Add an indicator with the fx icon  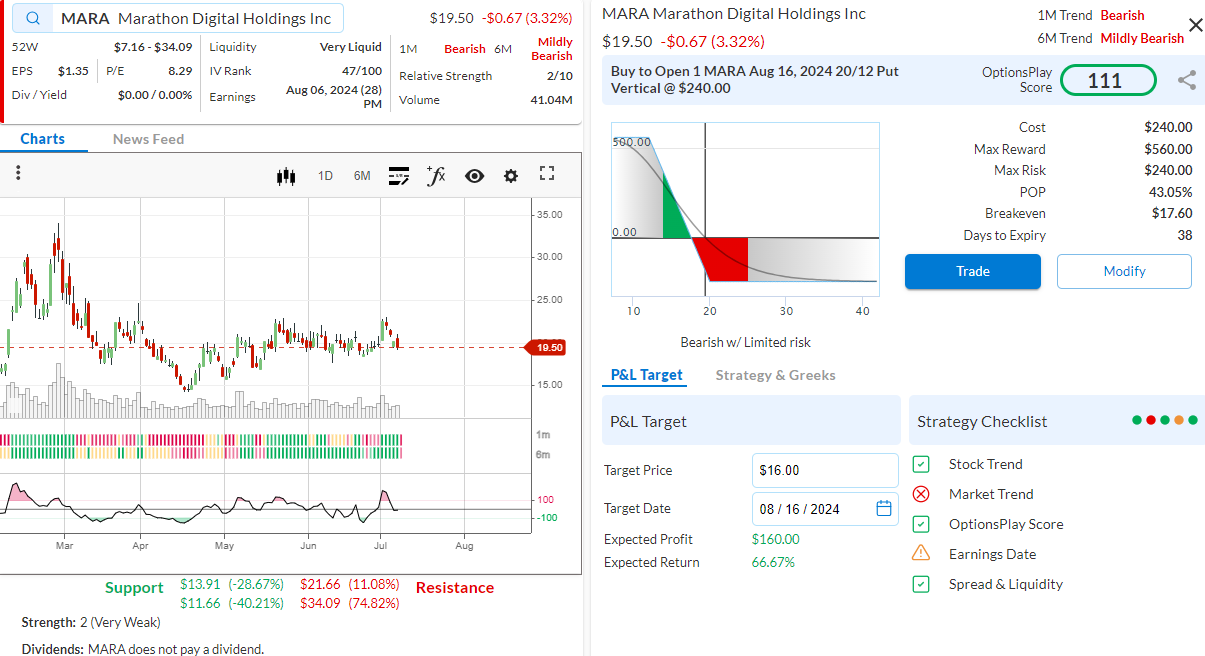tap(436, 176)
